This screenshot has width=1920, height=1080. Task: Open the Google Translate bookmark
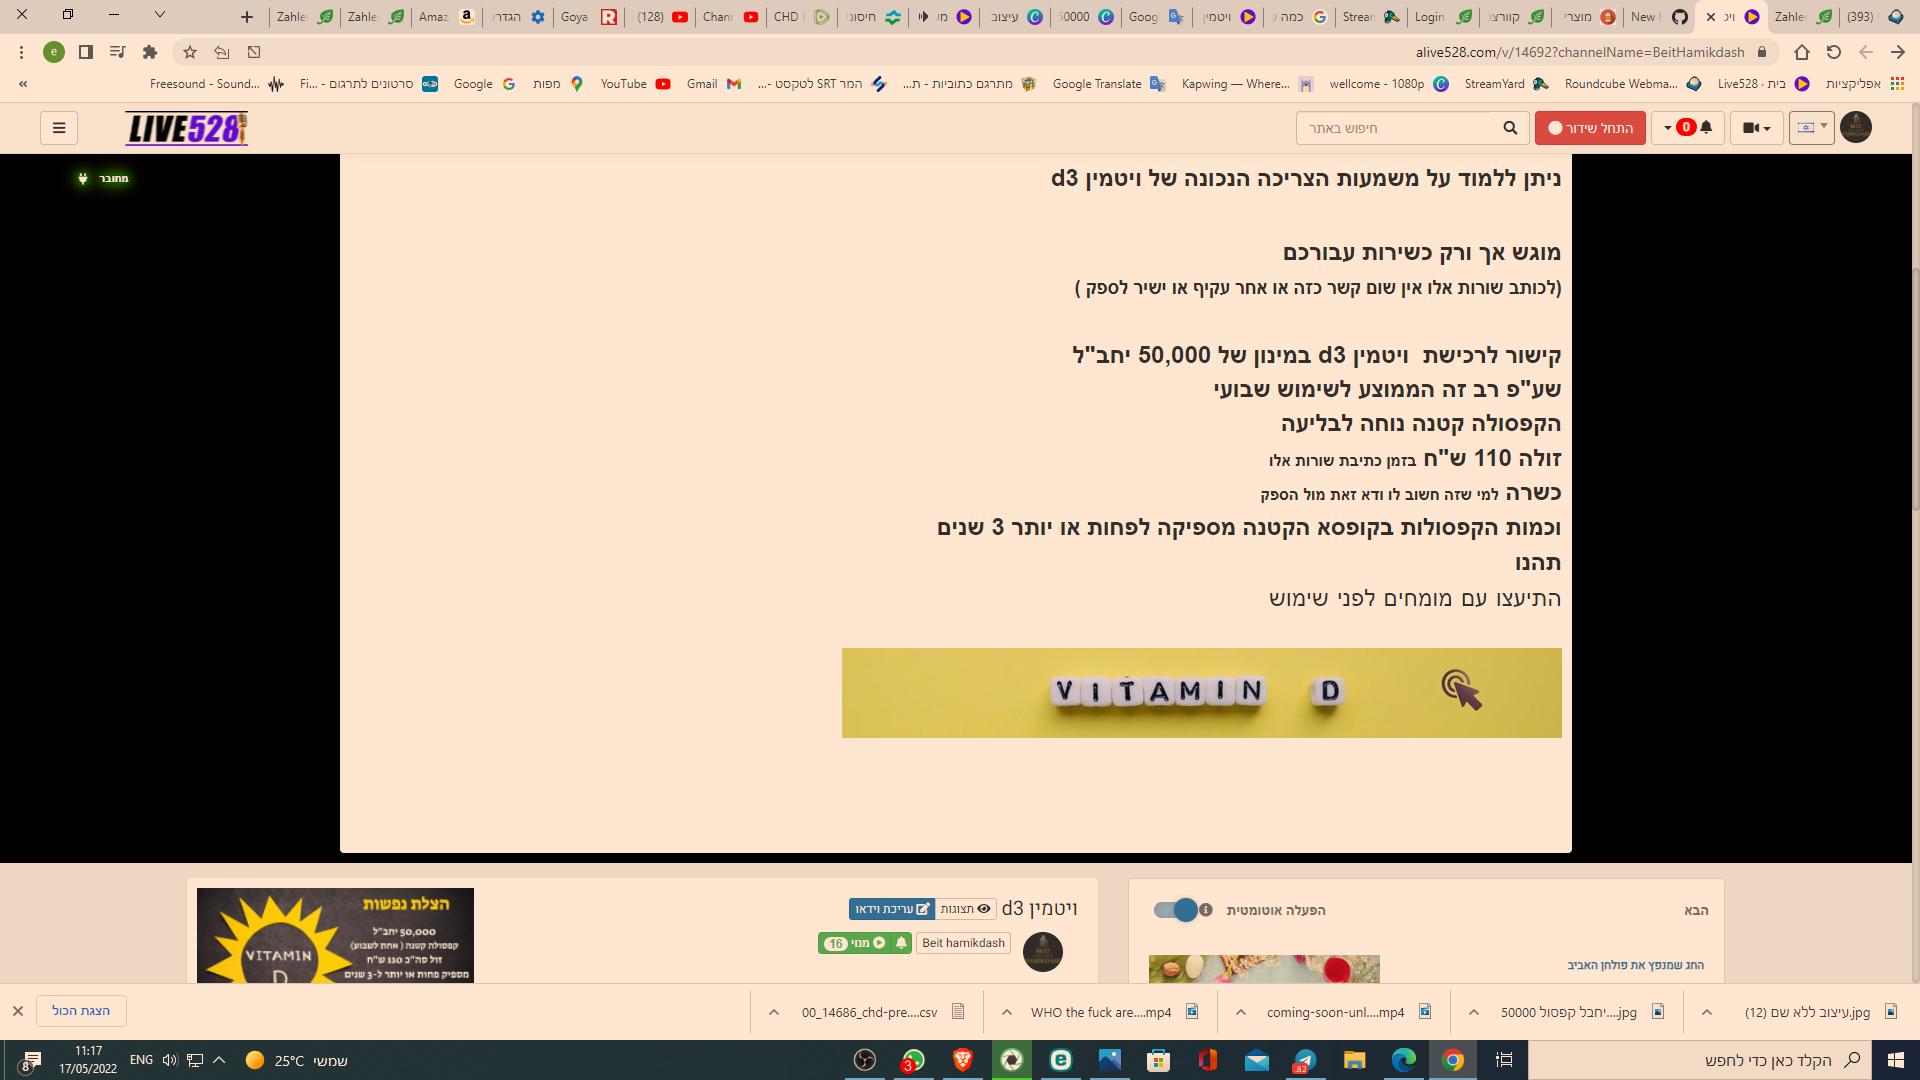point(1109,84)
